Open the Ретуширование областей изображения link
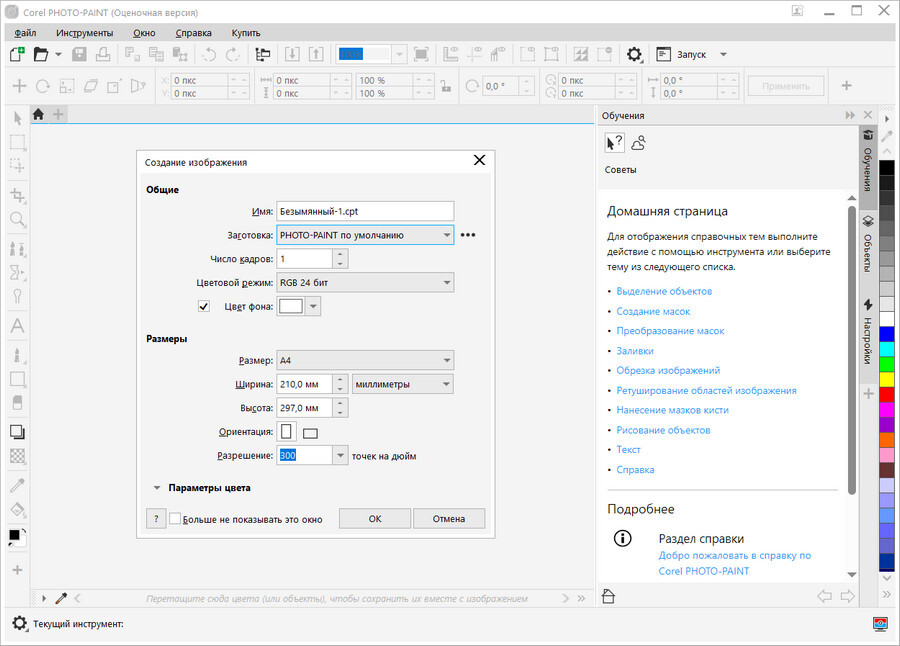 click(707, 390)
